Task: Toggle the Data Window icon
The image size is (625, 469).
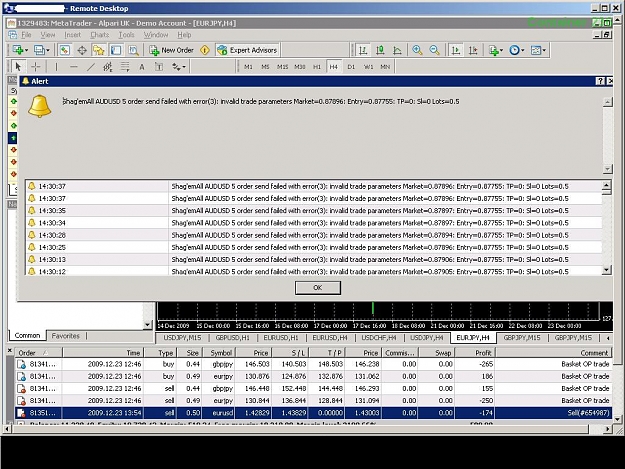Action: pos(82,50)
